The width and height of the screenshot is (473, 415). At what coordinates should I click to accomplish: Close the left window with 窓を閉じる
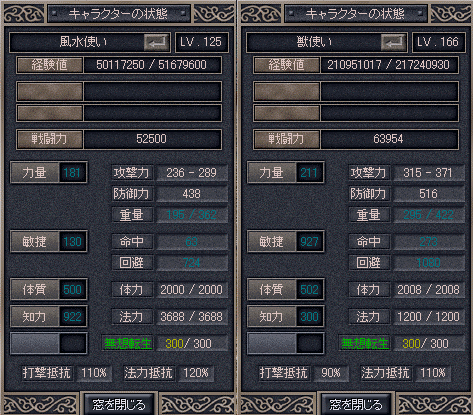(x=119, y=404)
